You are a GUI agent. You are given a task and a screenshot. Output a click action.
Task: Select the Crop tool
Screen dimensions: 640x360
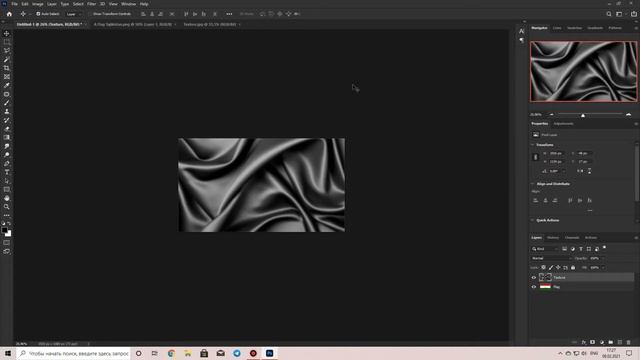coord(7,68)
